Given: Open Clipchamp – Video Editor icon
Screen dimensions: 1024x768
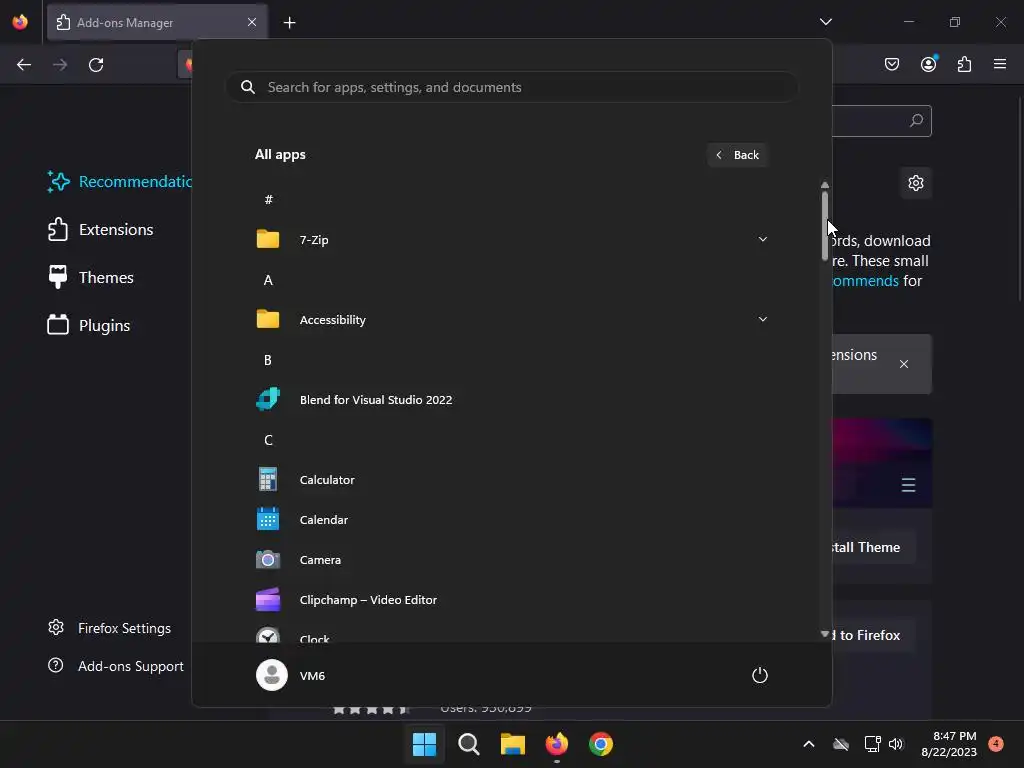Looking at the screenshot, I should pyautogui.click(x=268, y=600).
